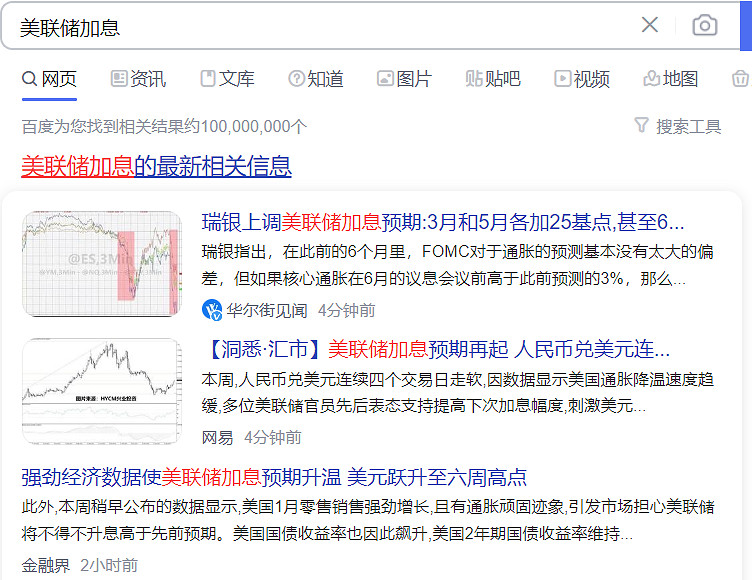Click the document icon on the 文库 tab
This screenshot has height=580, width=752.
[x=208, y=78]
